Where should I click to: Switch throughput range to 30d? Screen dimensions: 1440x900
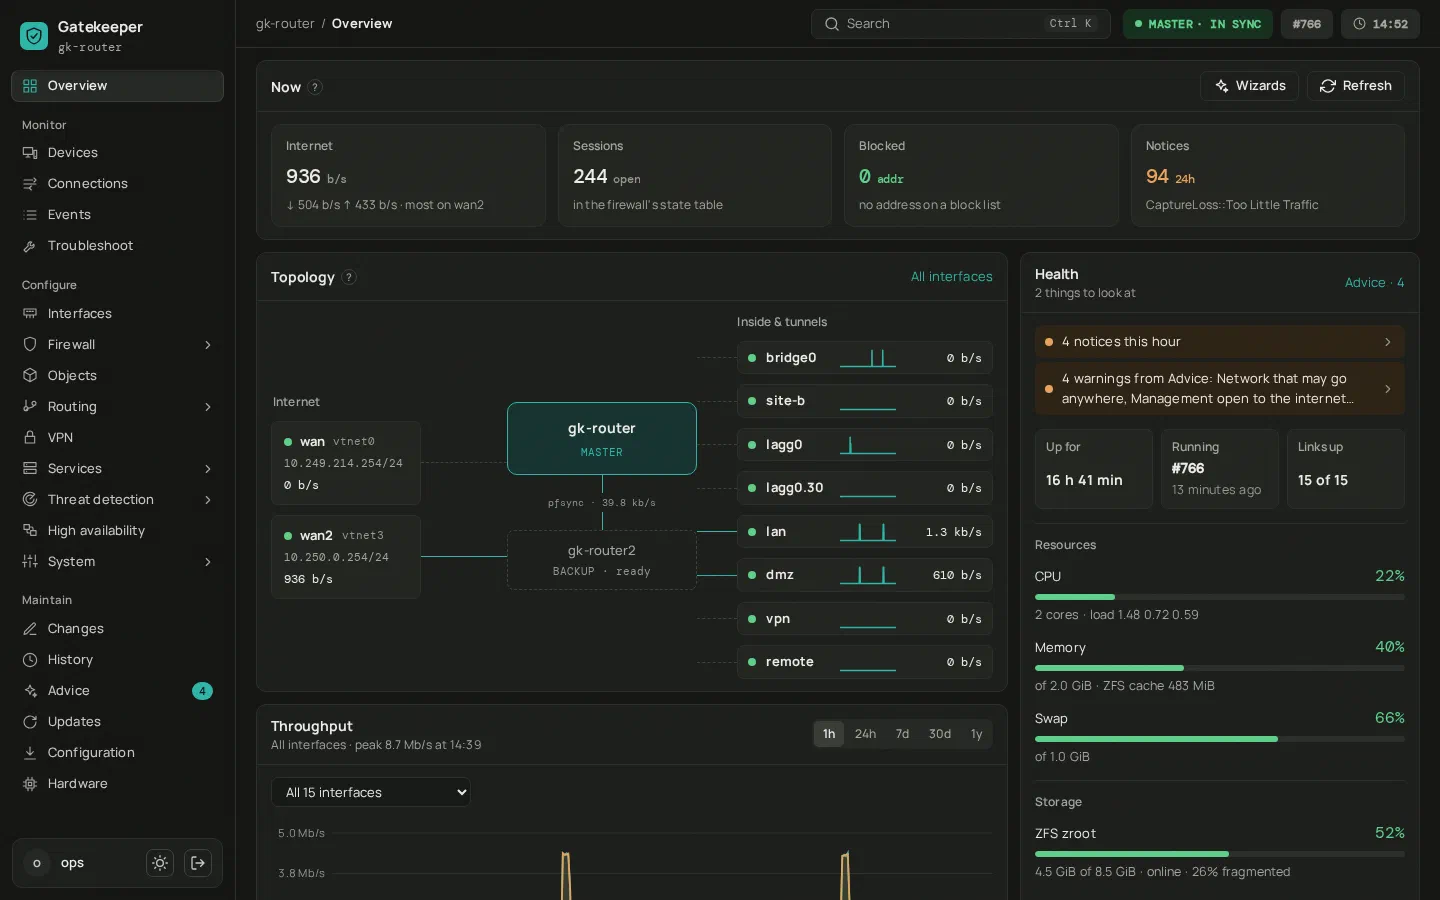point(940,734)
